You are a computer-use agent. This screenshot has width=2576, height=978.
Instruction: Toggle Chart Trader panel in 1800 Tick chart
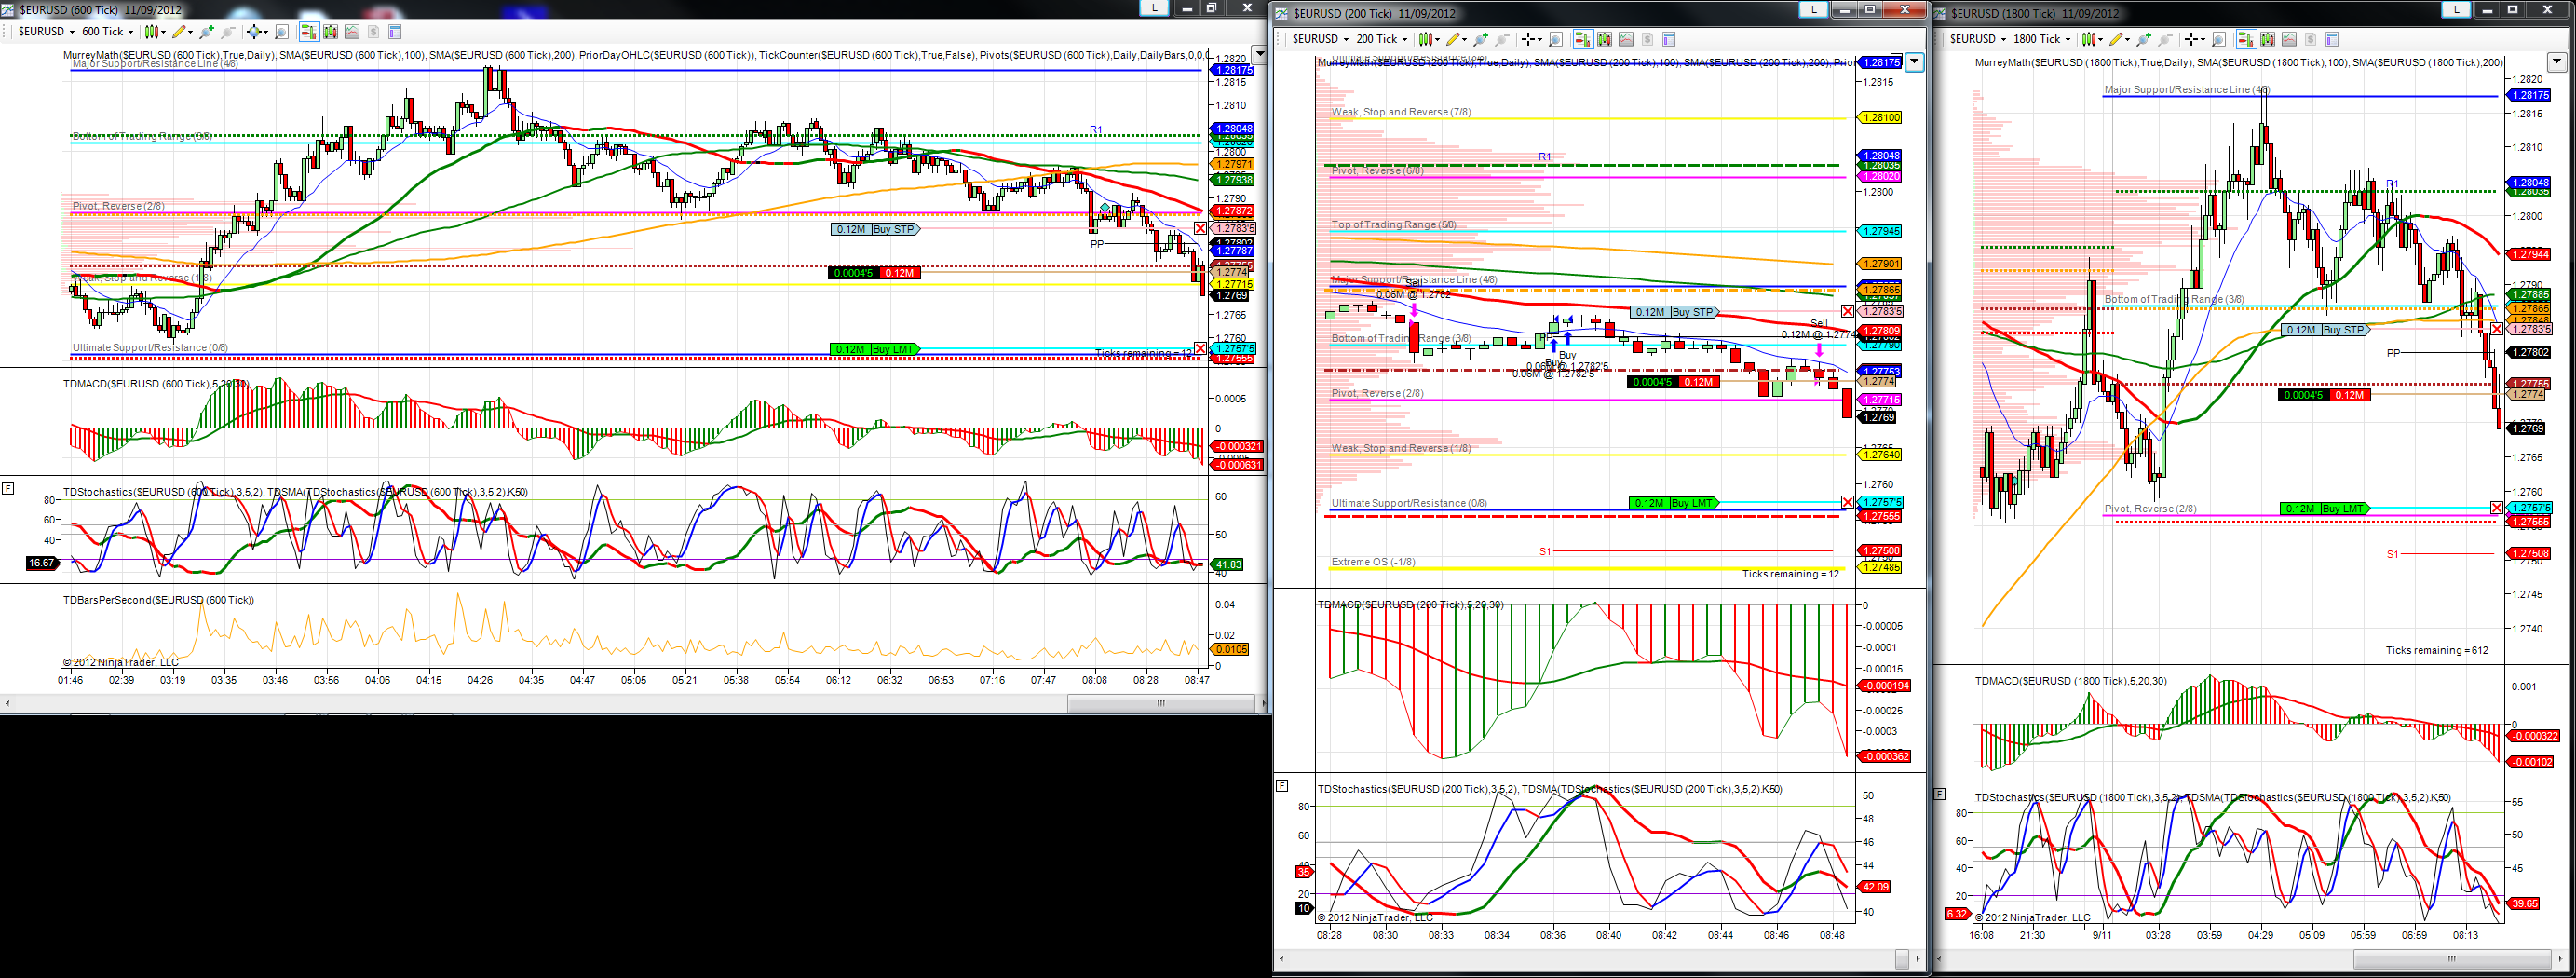(x=2247, y=39)
